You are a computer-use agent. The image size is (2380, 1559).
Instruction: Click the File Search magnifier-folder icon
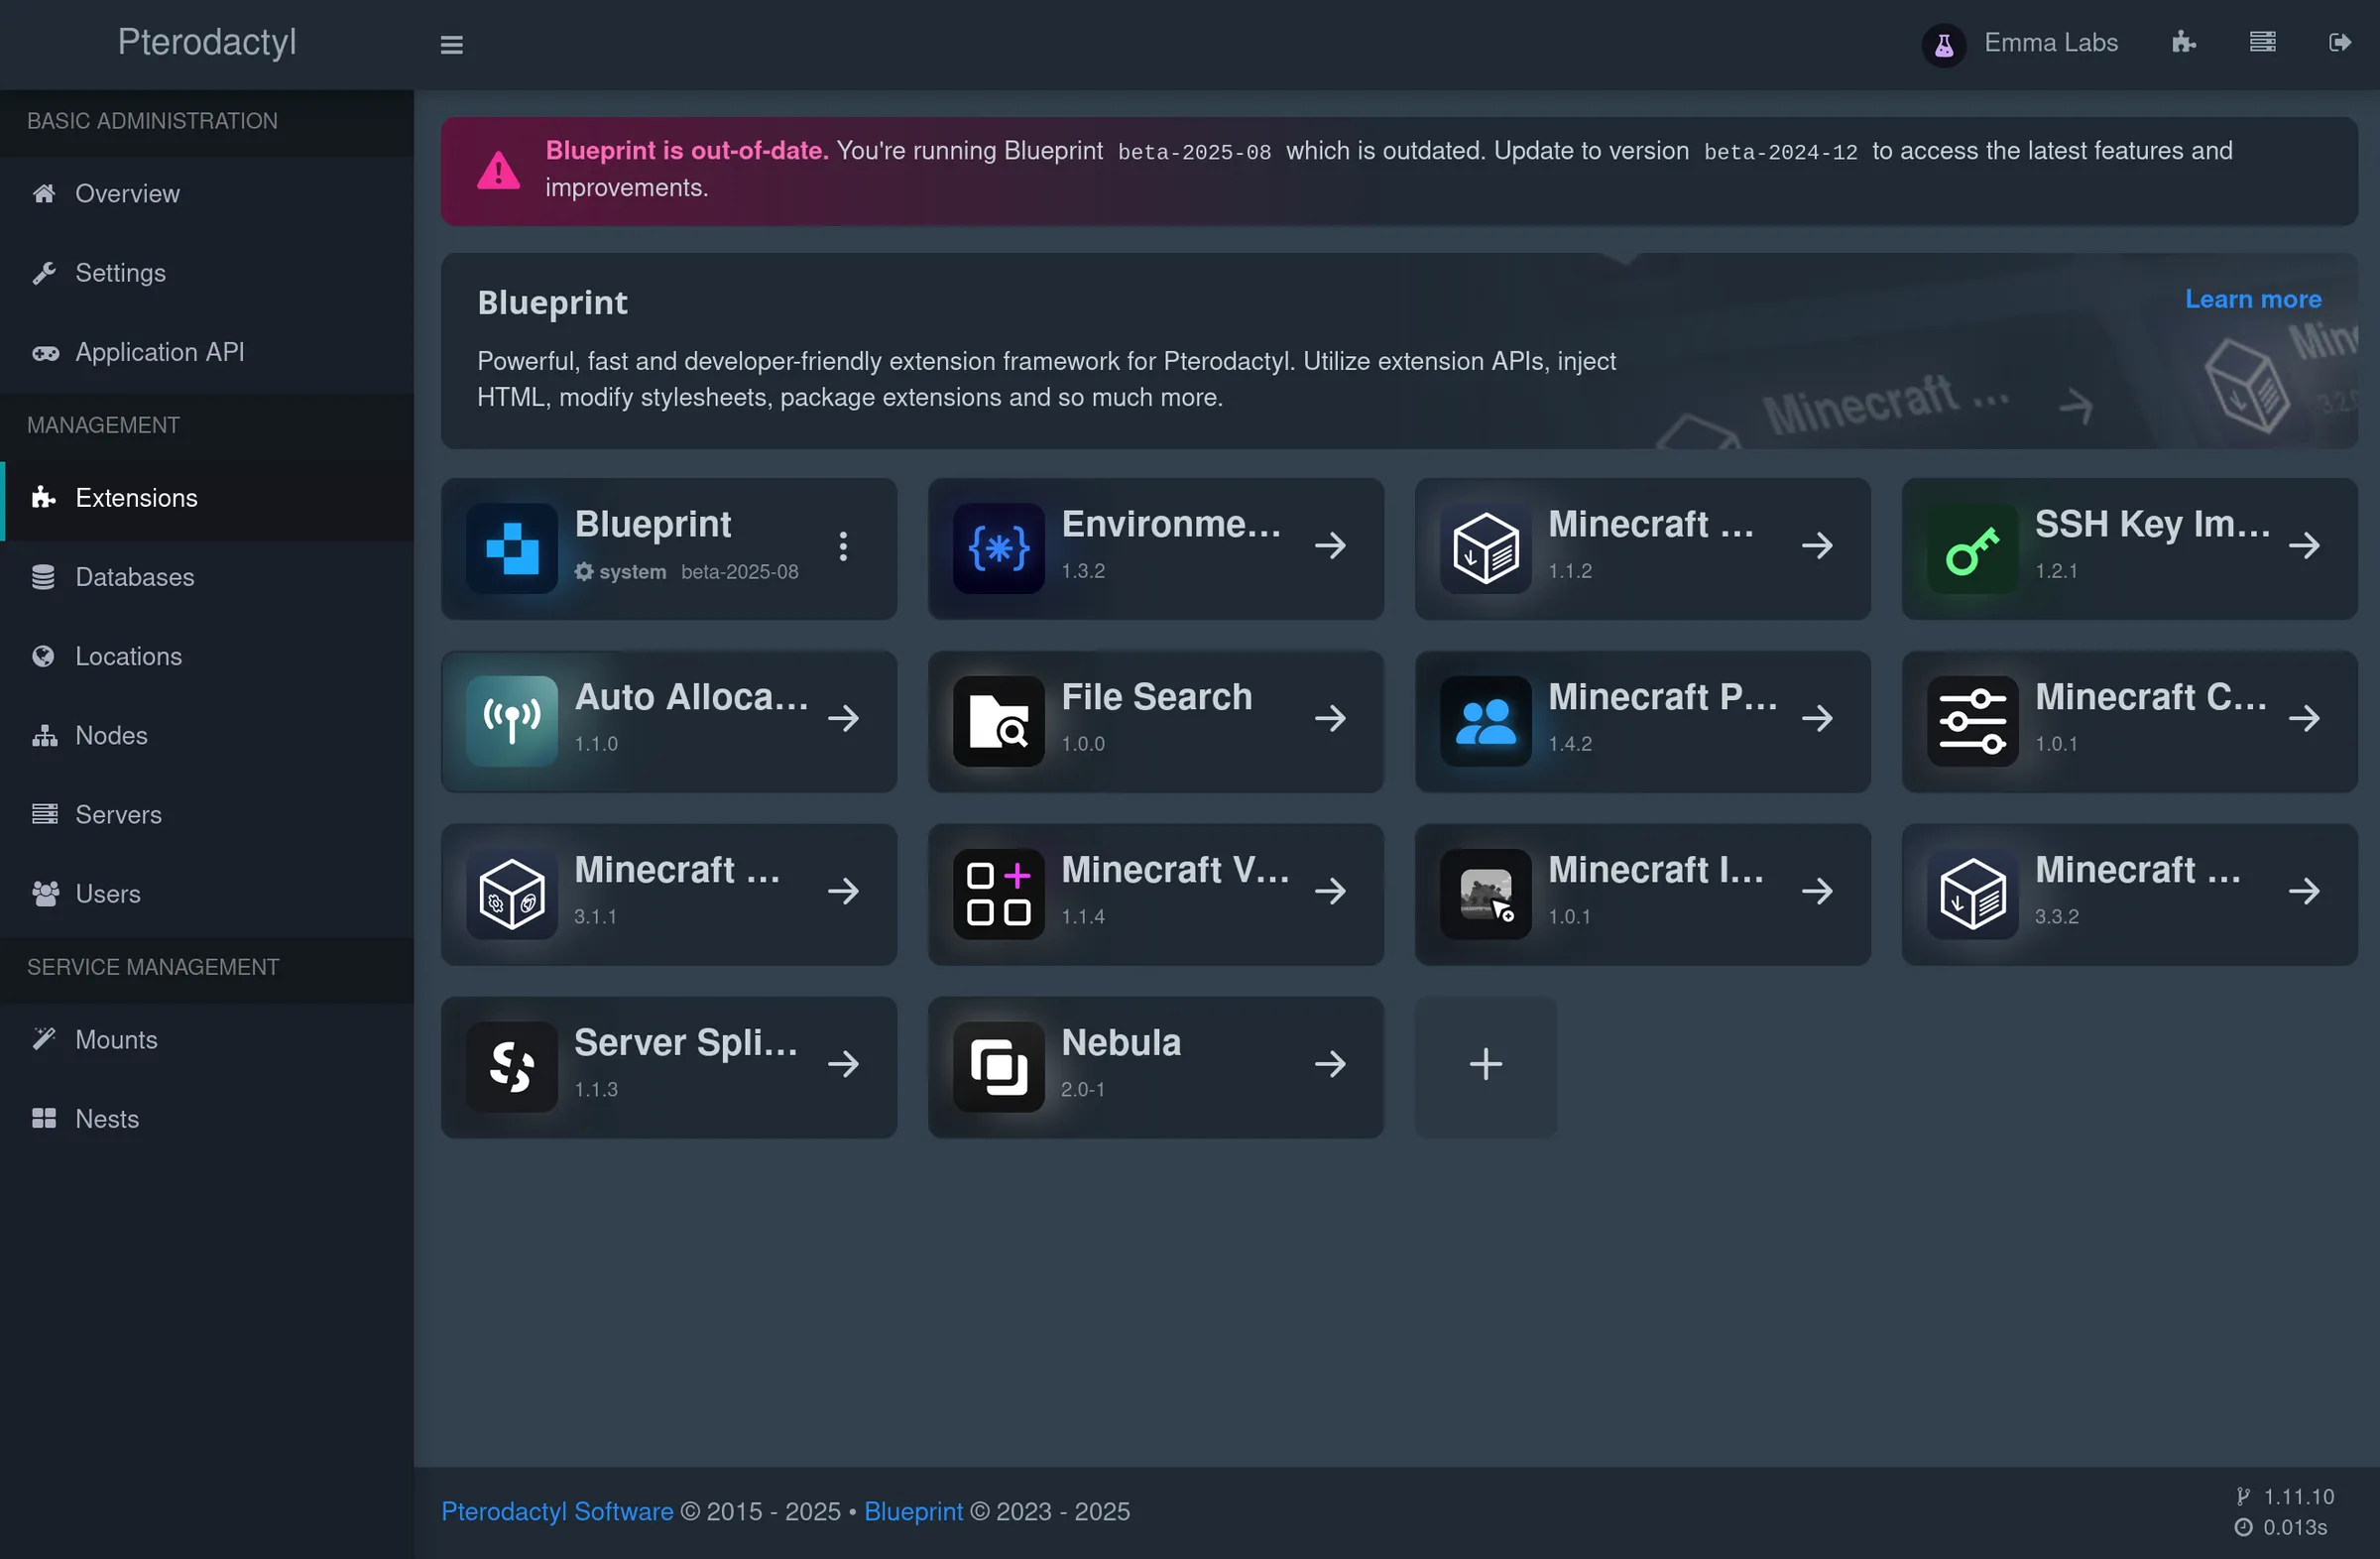pyautogui.click(x=998, y=720)
